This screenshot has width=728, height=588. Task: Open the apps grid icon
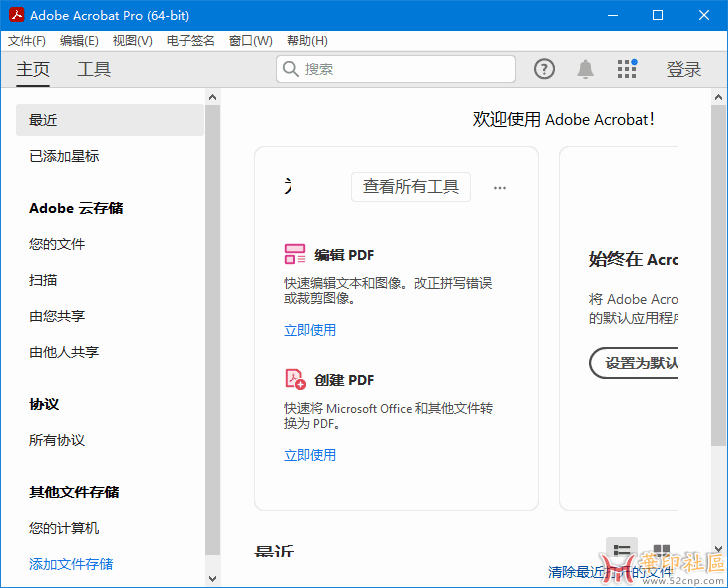pos(627,69)
